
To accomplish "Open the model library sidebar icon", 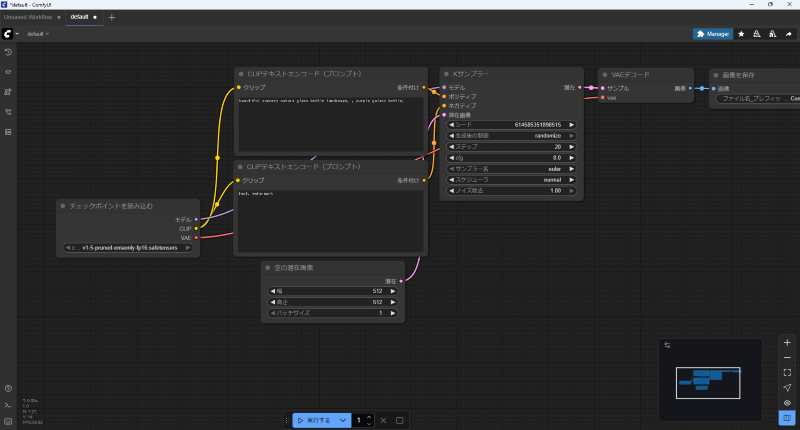I will coord(8,92).
